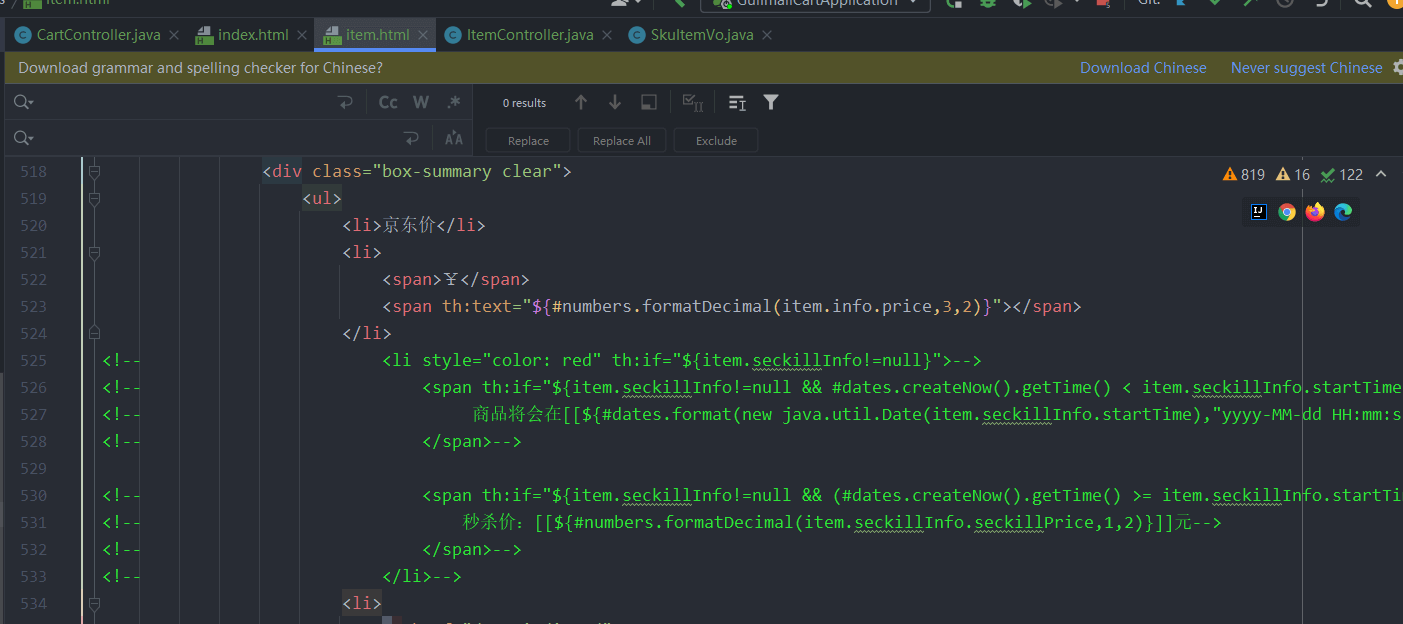Open preview in built-in IntelliJ browser

point(1259,212)
